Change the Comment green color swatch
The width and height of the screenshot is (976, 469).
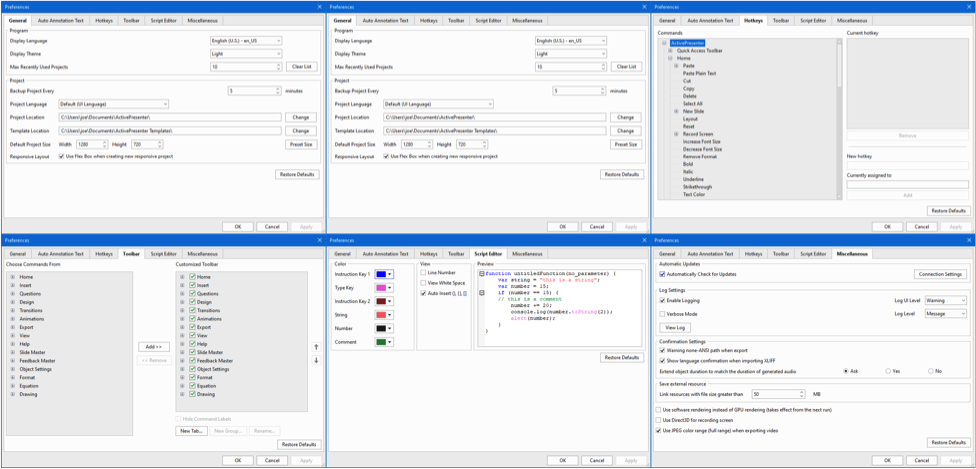[x=384, y=342]
